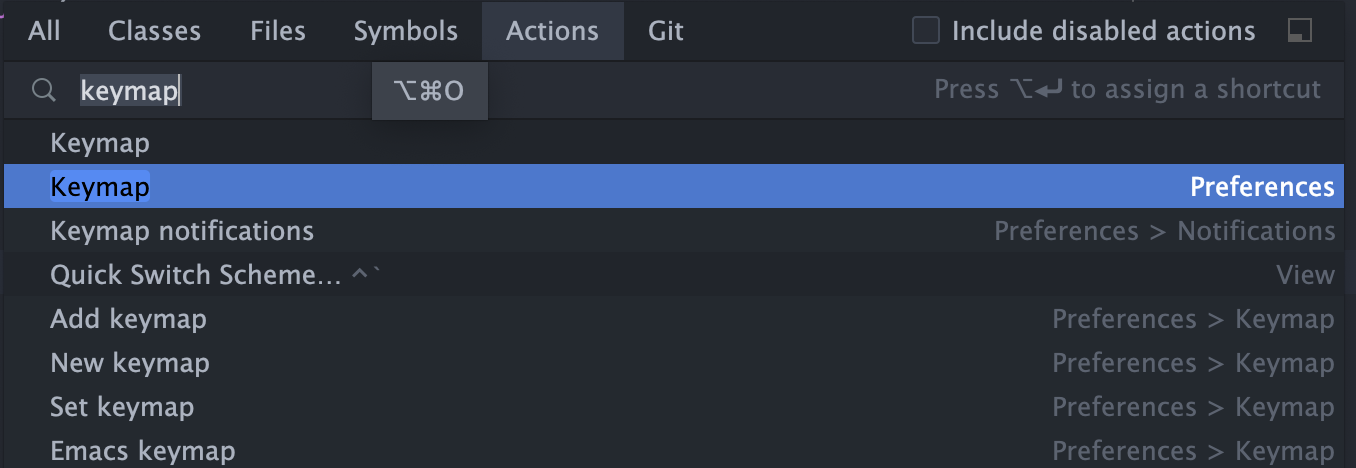
Task: Select the Symbols tab
Action: click(405, 31)
